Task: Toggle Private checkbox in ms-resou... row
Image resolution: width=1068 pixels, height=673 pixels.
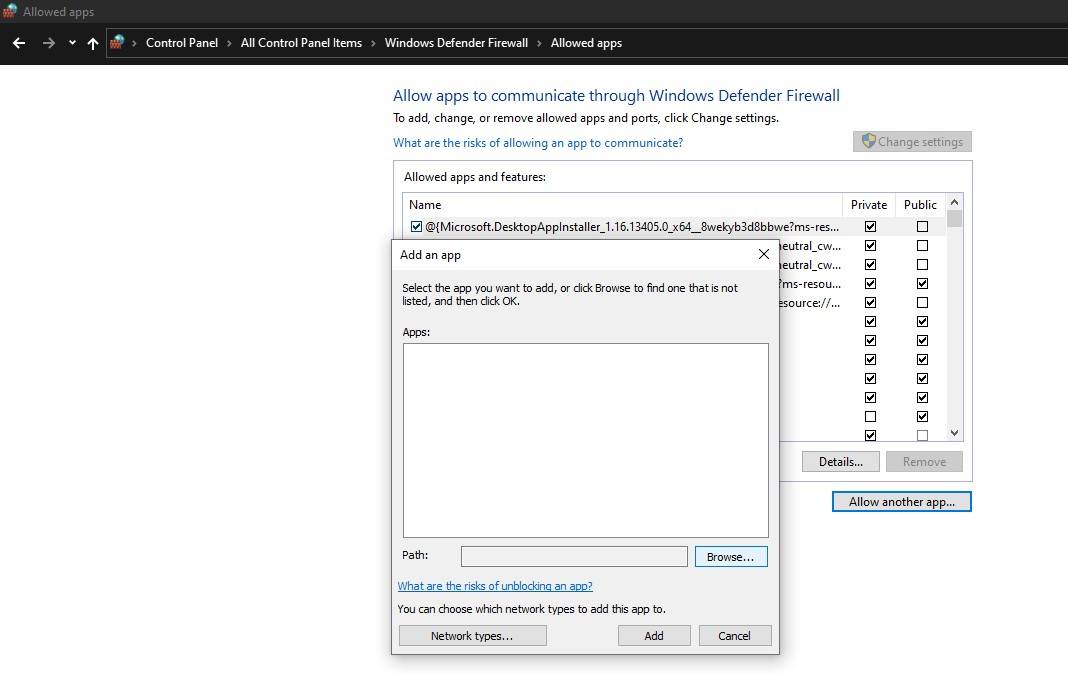Action: tap(870, 283)
